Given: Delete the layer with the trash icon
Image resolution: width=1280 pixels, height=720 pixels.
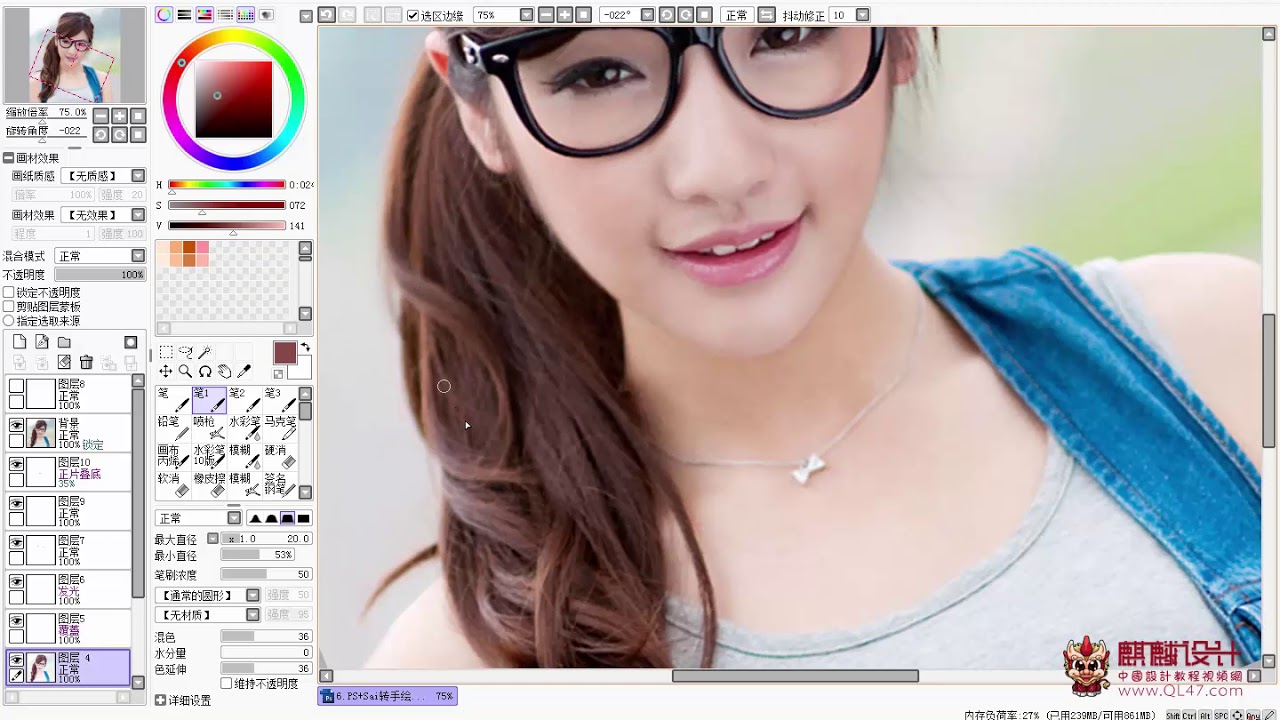Looking at the screenshot, I should pyautogui.click(x=86, y=362).
